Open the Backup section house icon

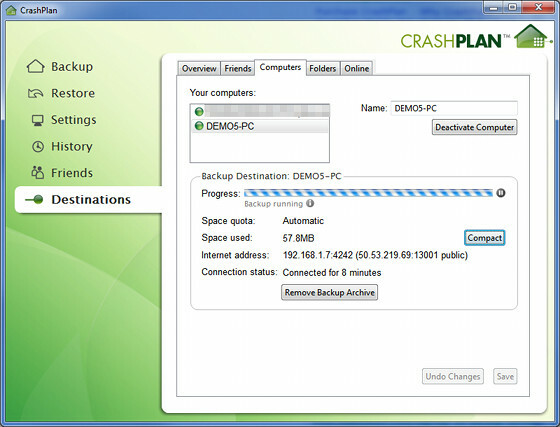(x=35, y=66)
